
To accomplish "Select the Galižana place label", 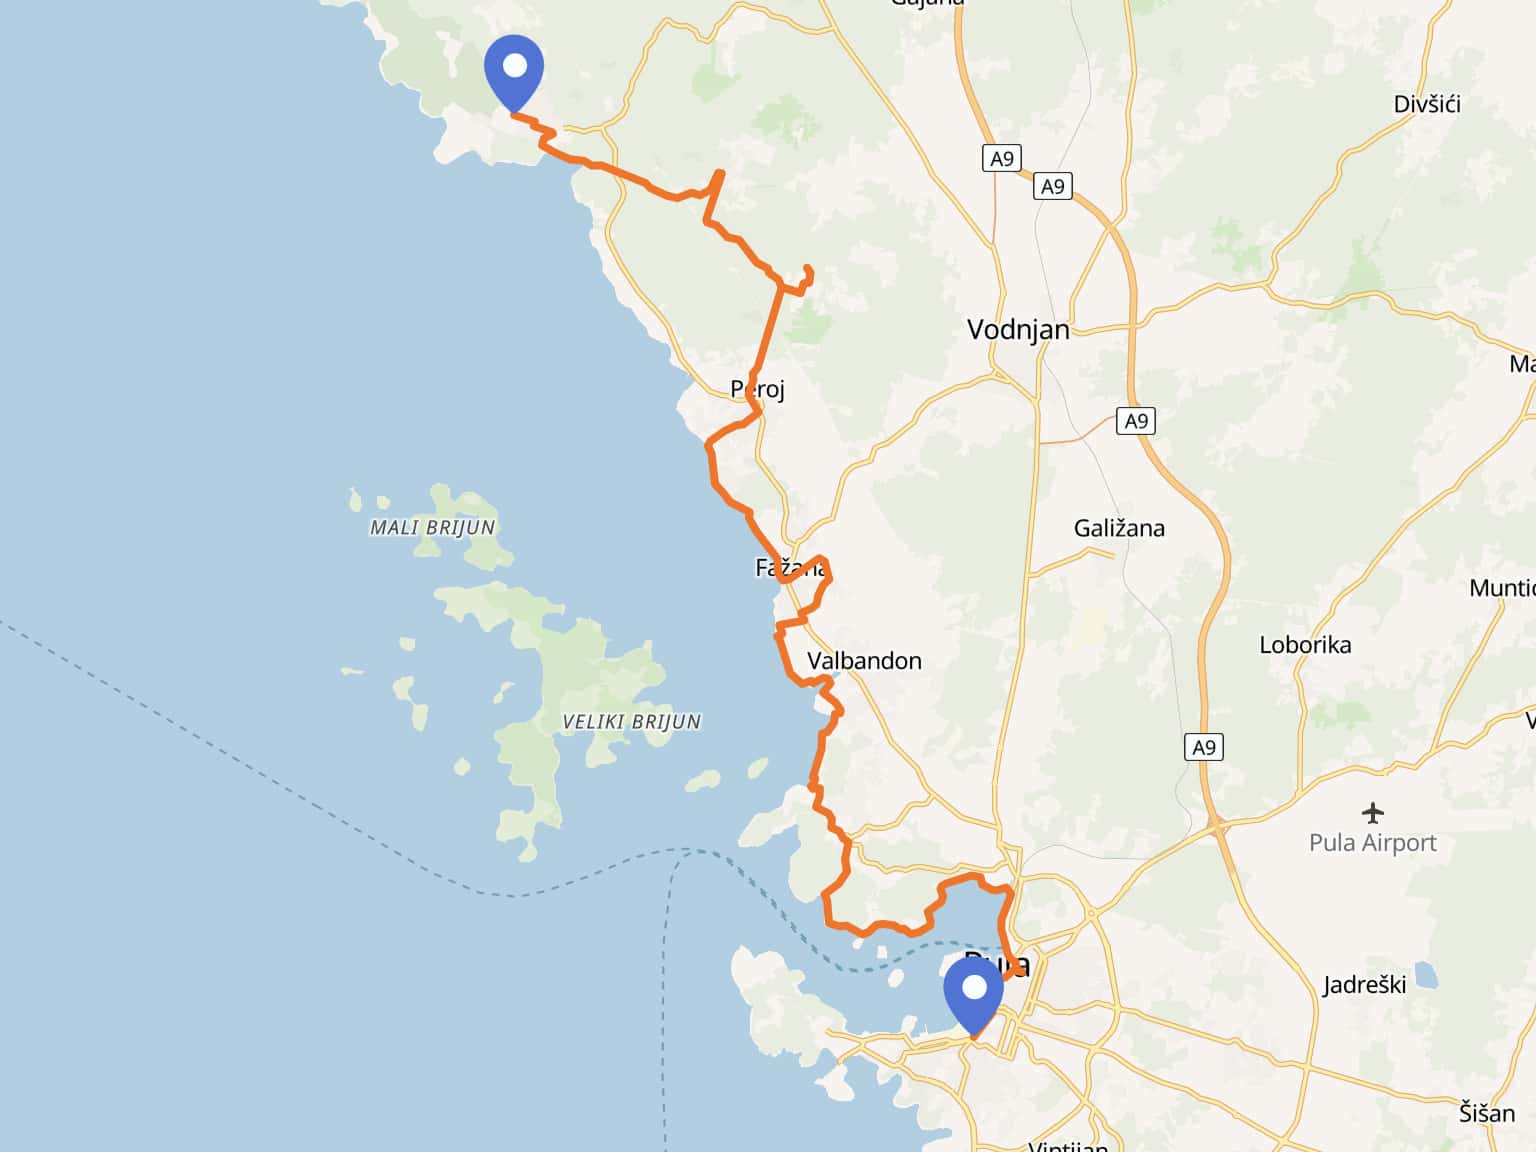I will pyautogui.click(x=1119, y=528).
